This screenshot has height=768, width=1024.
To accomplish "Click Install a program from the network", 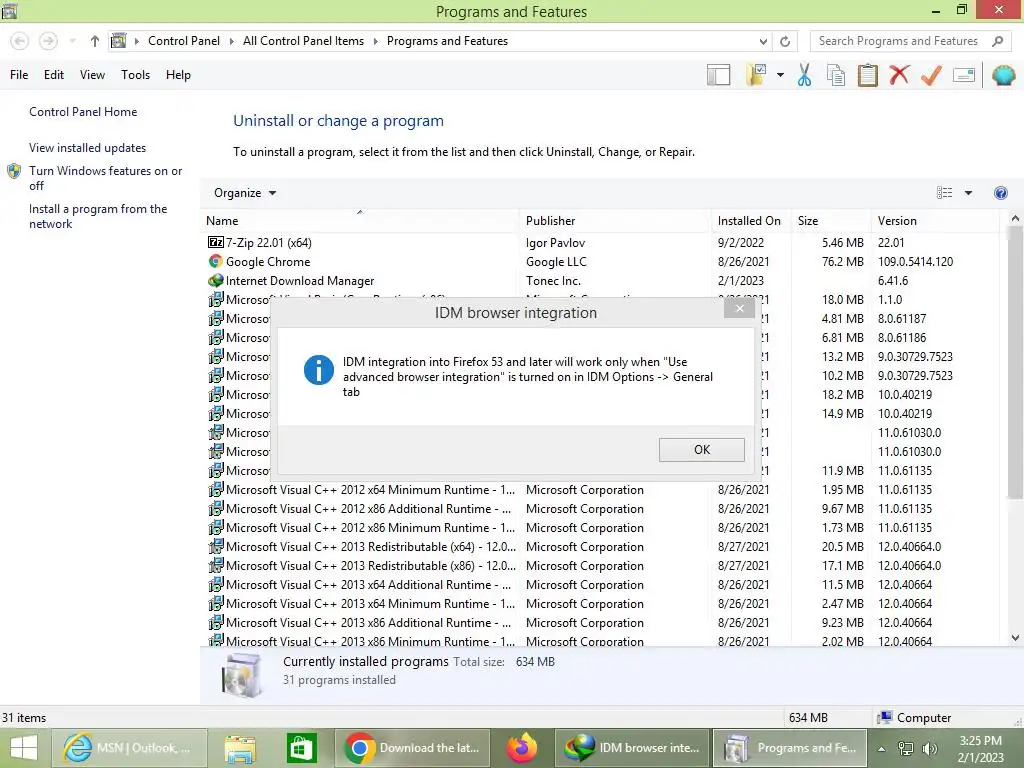I will [x=98, y=216].
